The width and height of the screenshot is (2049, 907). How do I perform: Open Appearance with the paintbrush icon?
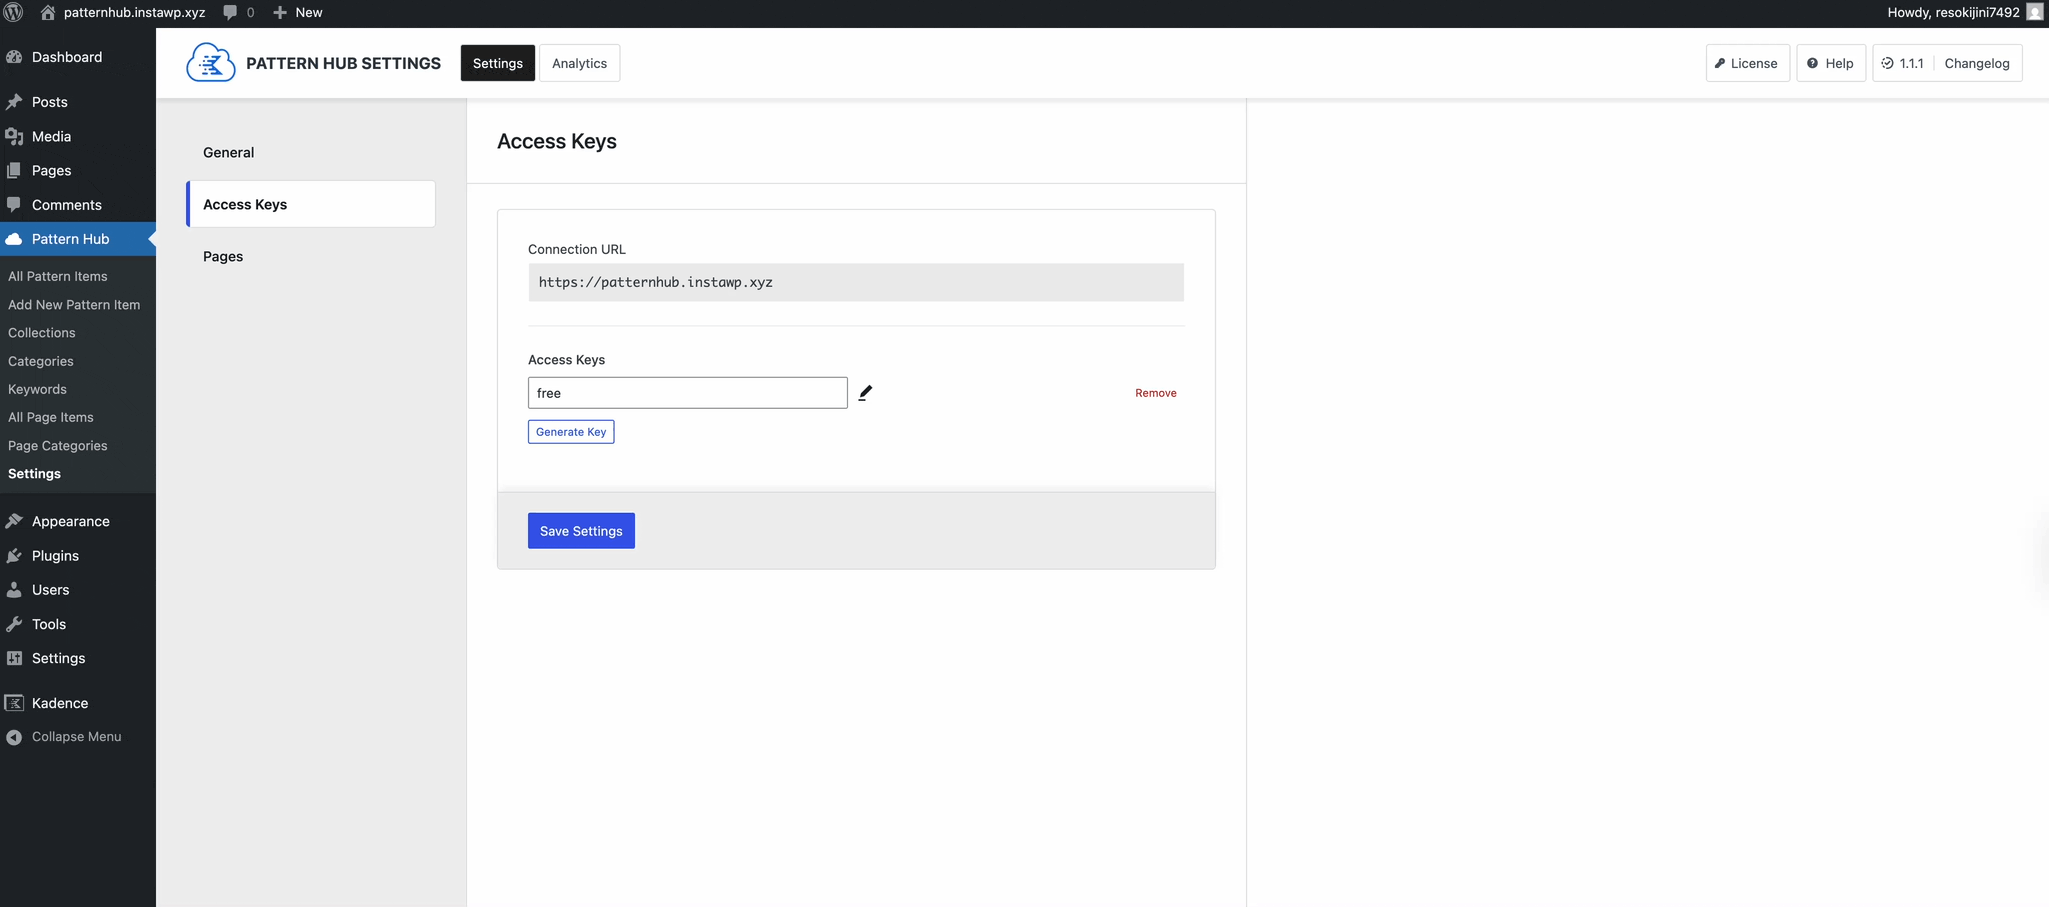point(15,520)
